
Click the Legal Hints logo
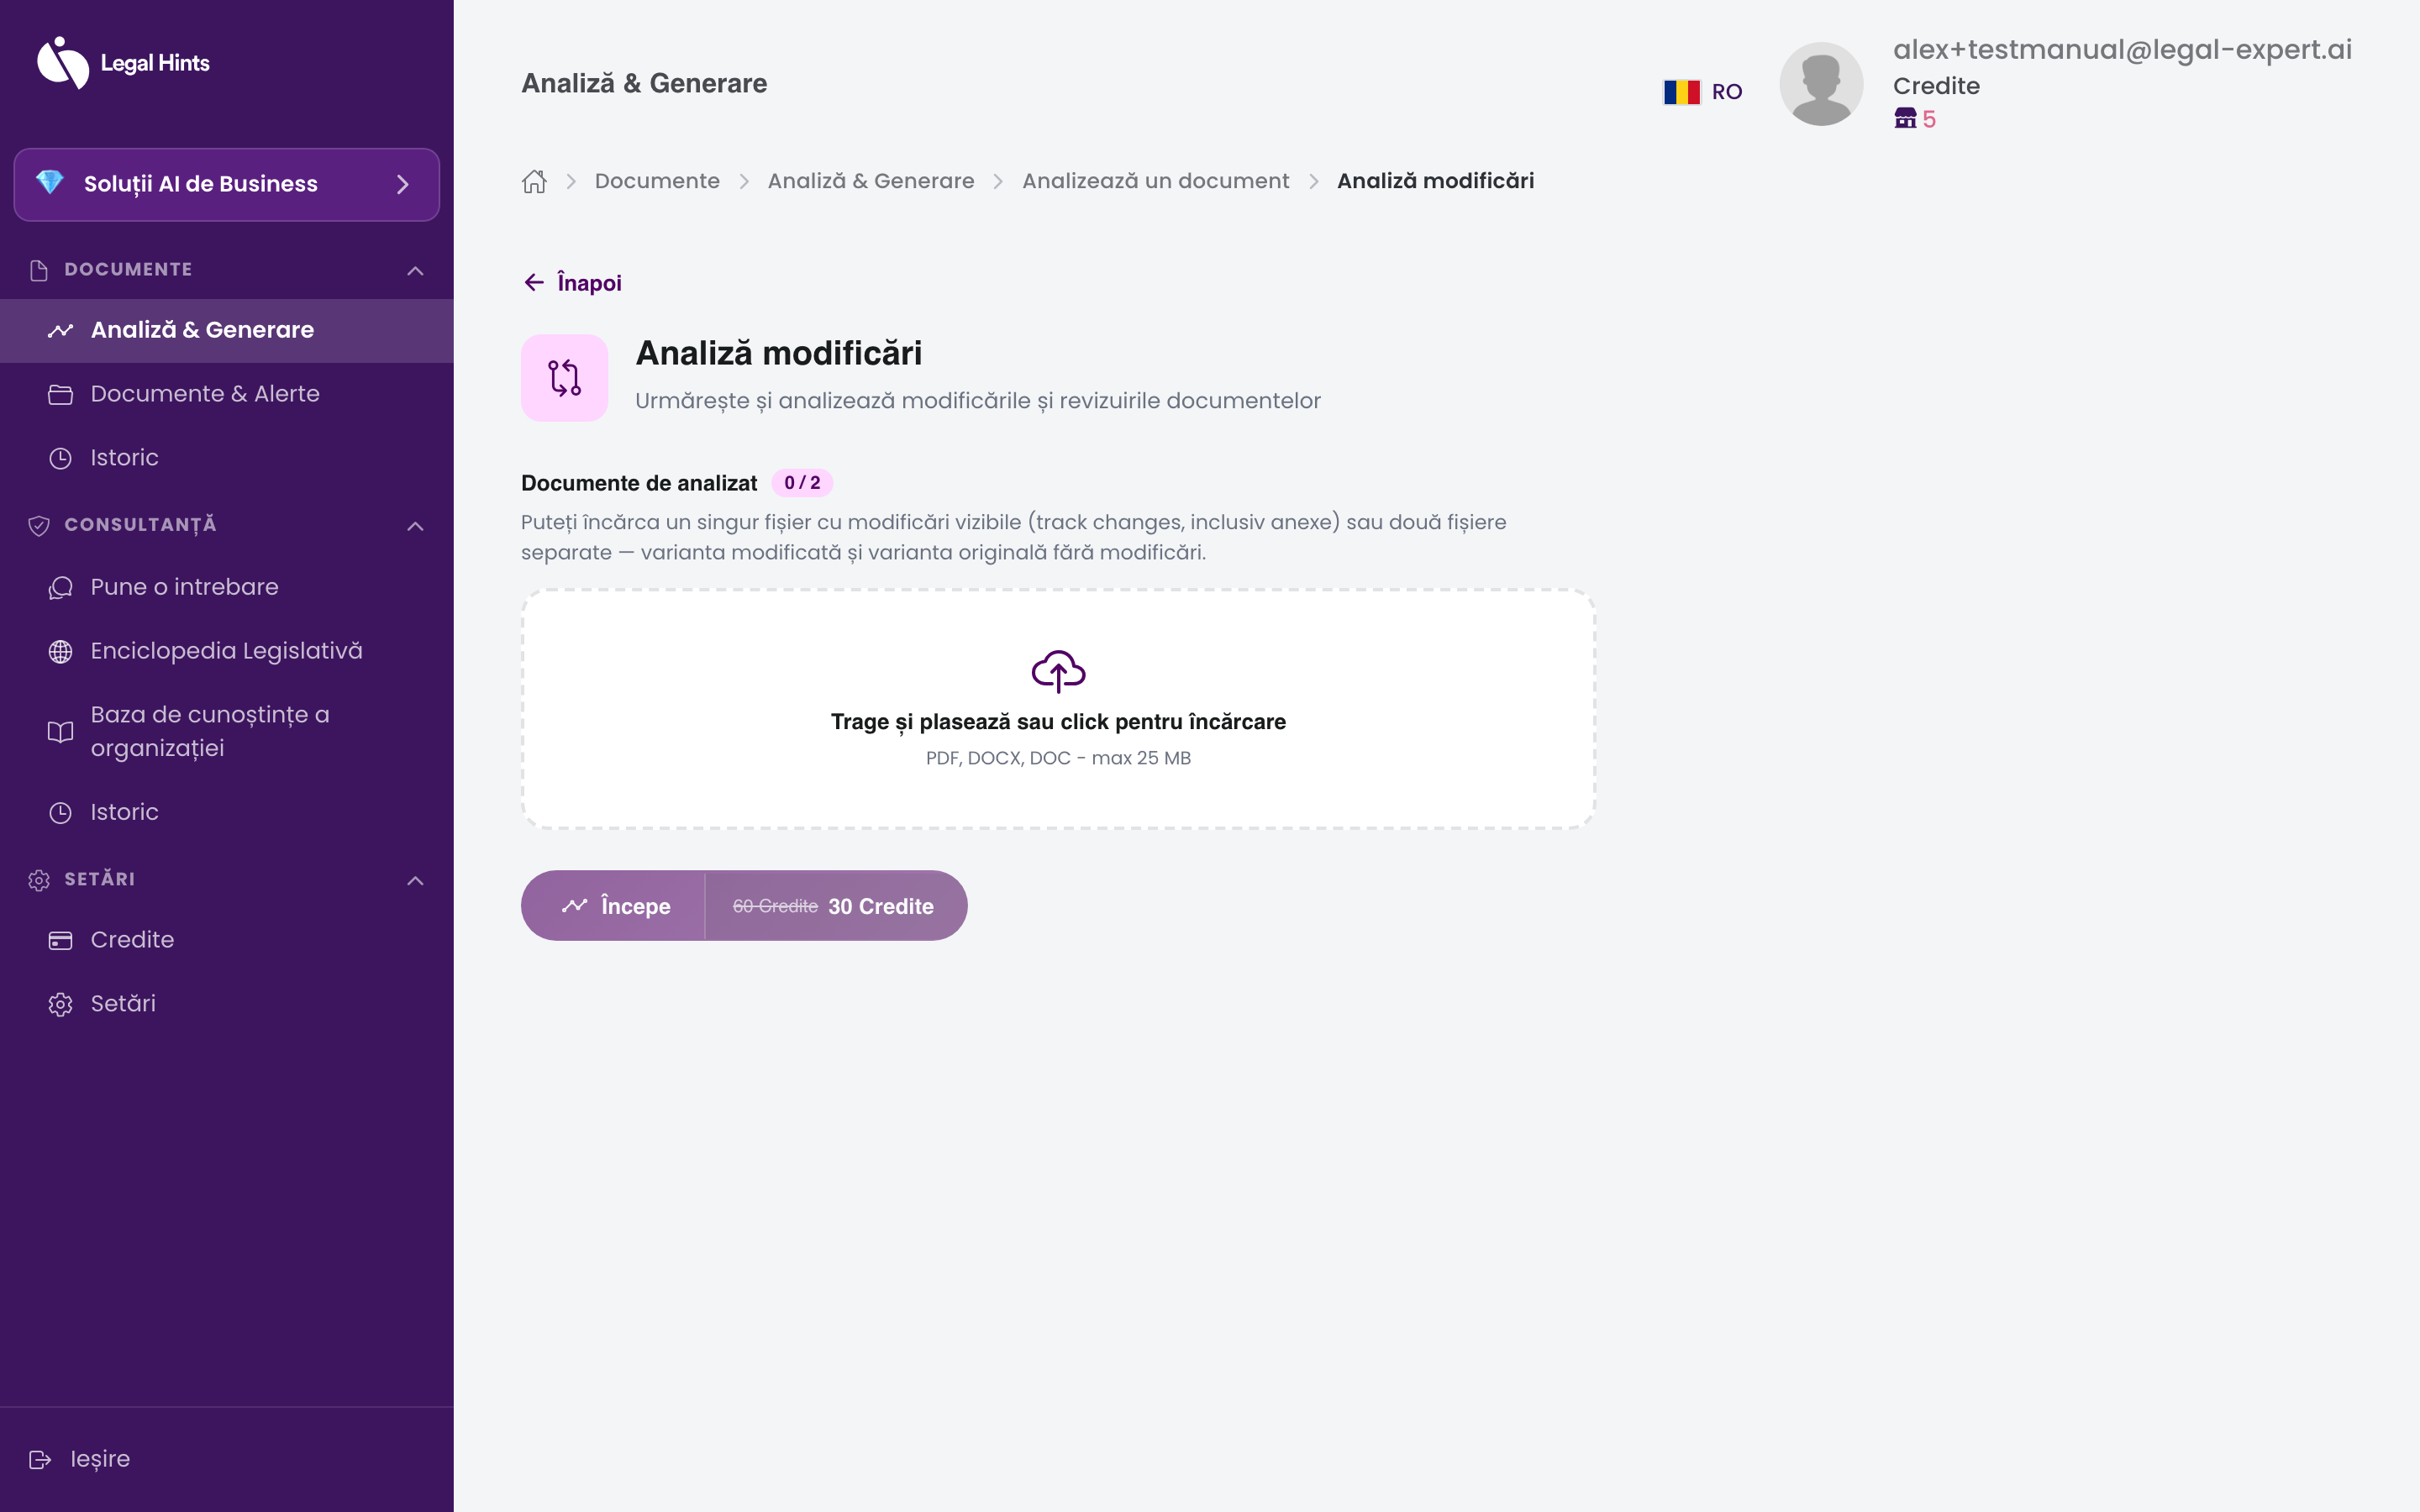click(123, 63)
